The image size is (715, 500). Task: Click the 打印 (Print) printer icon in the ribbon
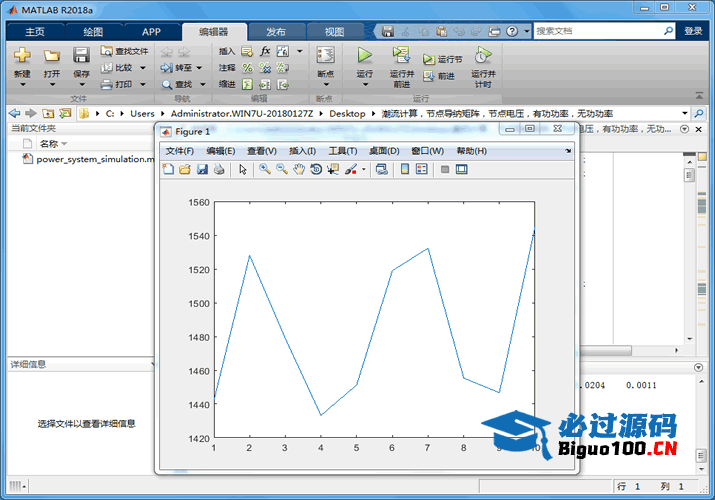[x=107, y=84]
